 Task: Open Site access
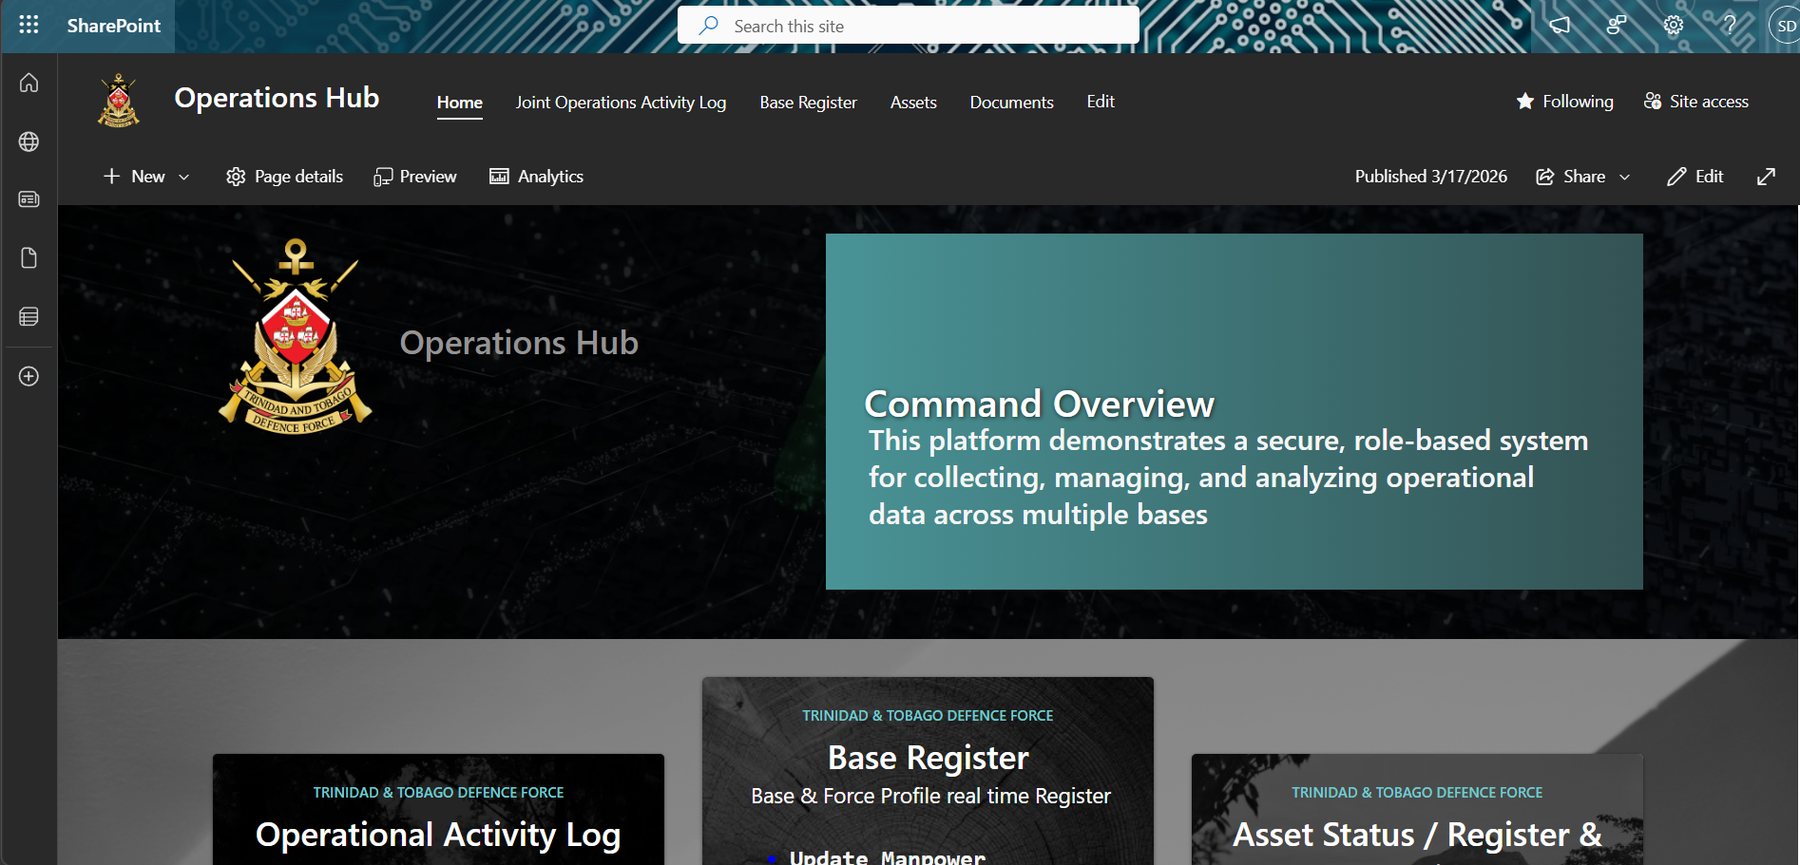[1696, 101]
